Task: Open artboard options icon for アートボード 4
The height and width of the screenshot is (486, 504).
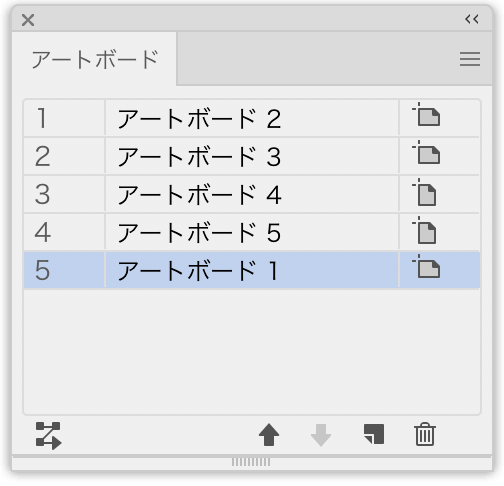Action: coord(424,192)
